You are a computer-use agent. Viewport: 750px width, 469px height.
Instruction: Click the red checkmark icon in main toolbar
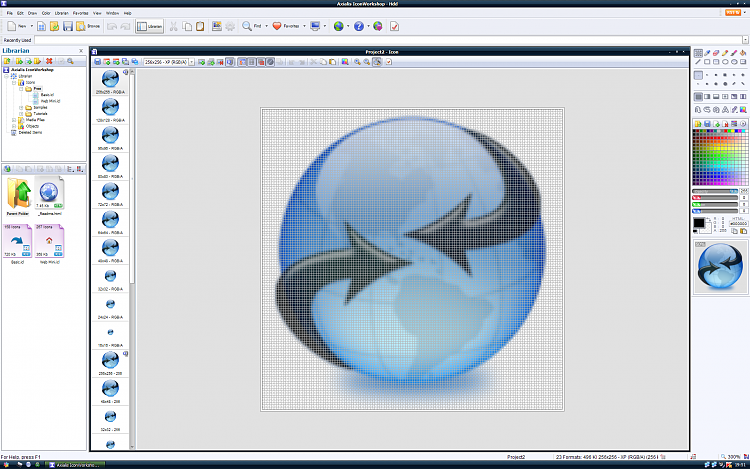(394, 26)
